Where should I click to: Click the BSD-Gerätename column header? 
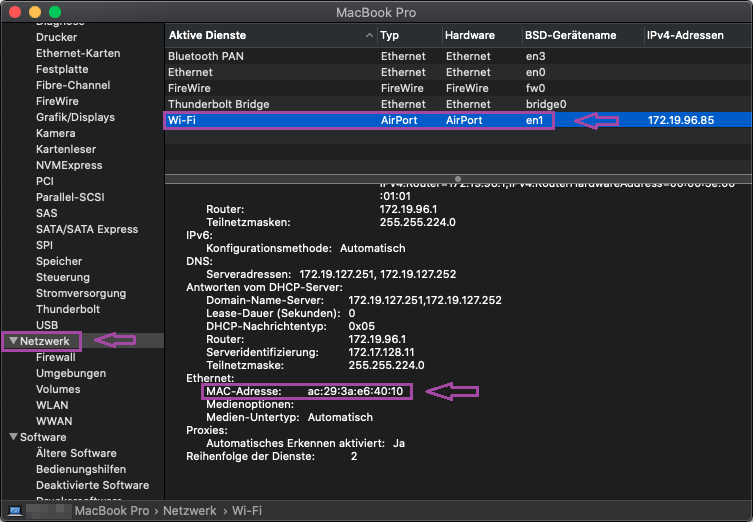570,35
